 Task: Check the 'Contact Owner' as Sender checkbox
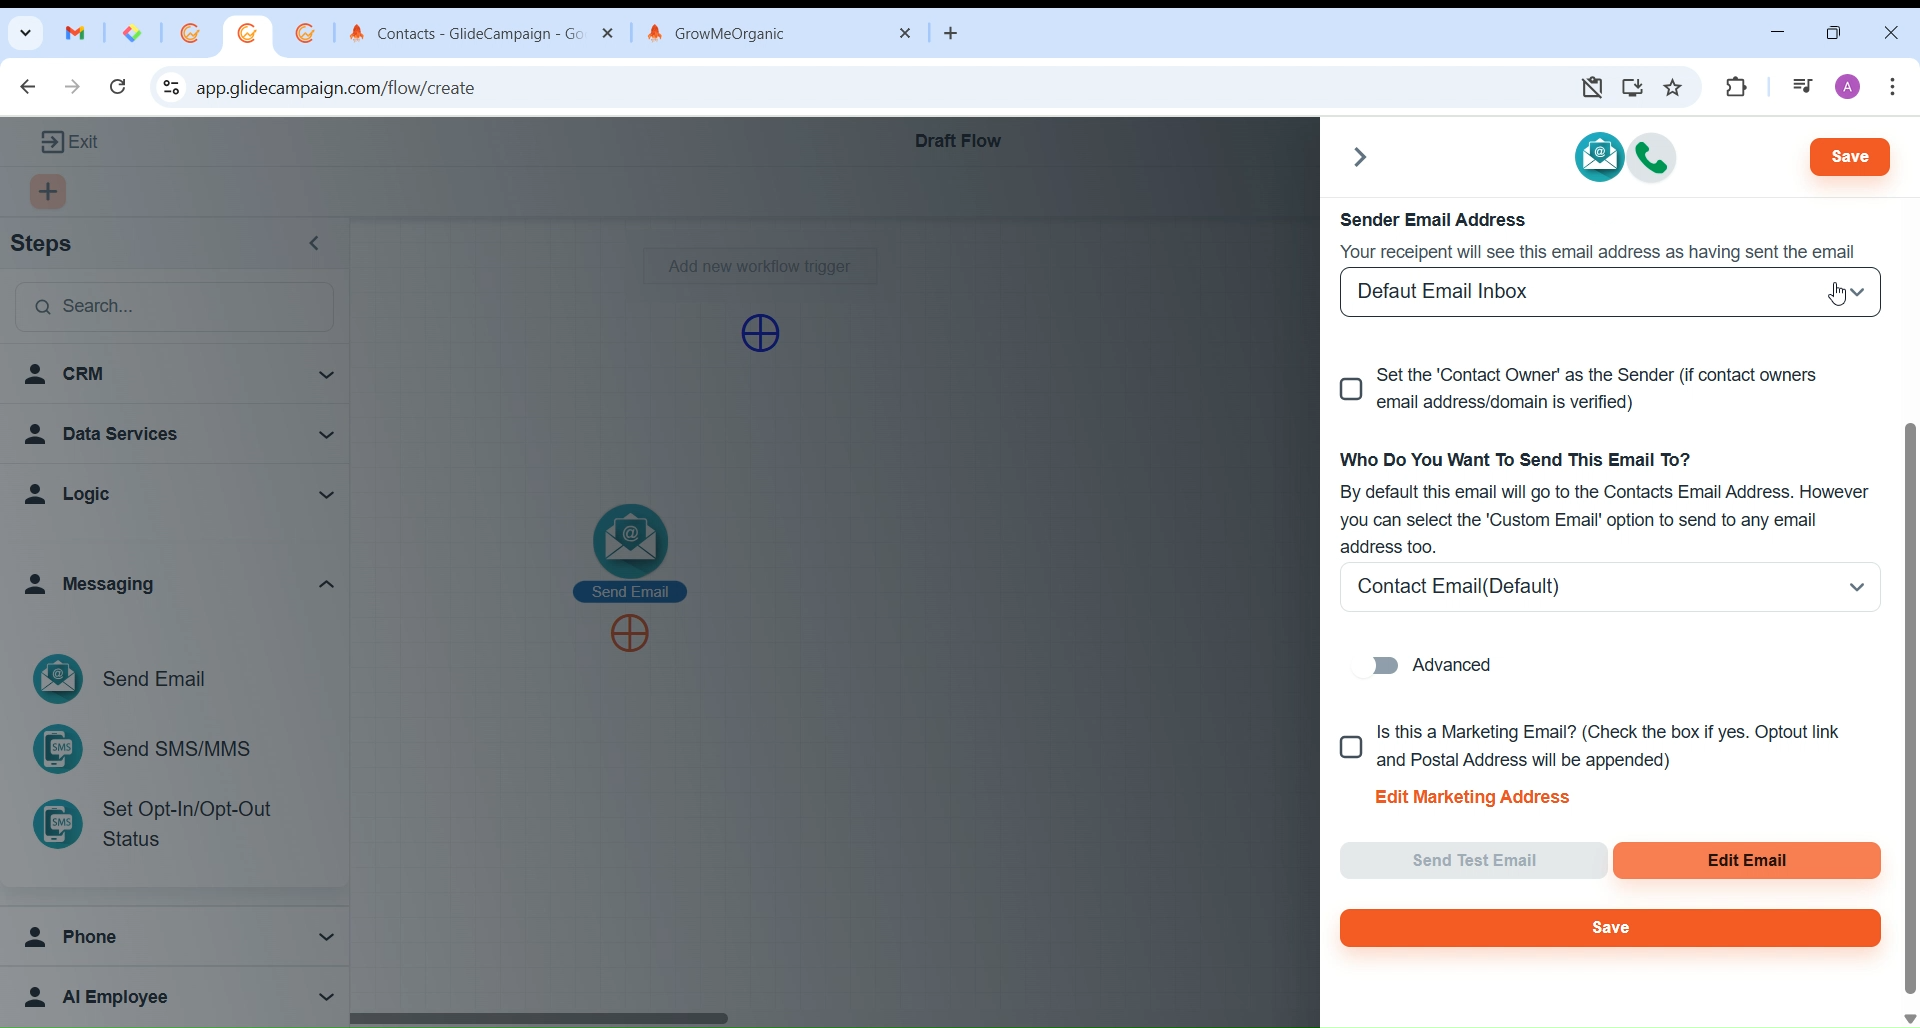(x=1352, y=390)
